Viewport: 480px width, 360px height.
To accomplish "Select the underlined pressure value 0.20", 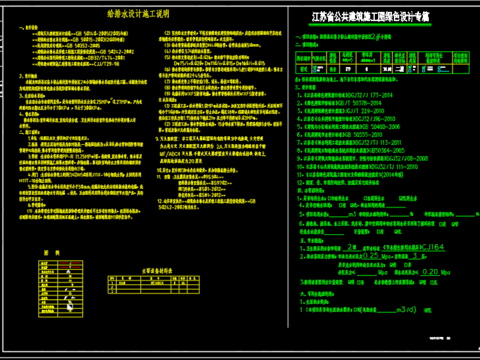I will [430, 272].
